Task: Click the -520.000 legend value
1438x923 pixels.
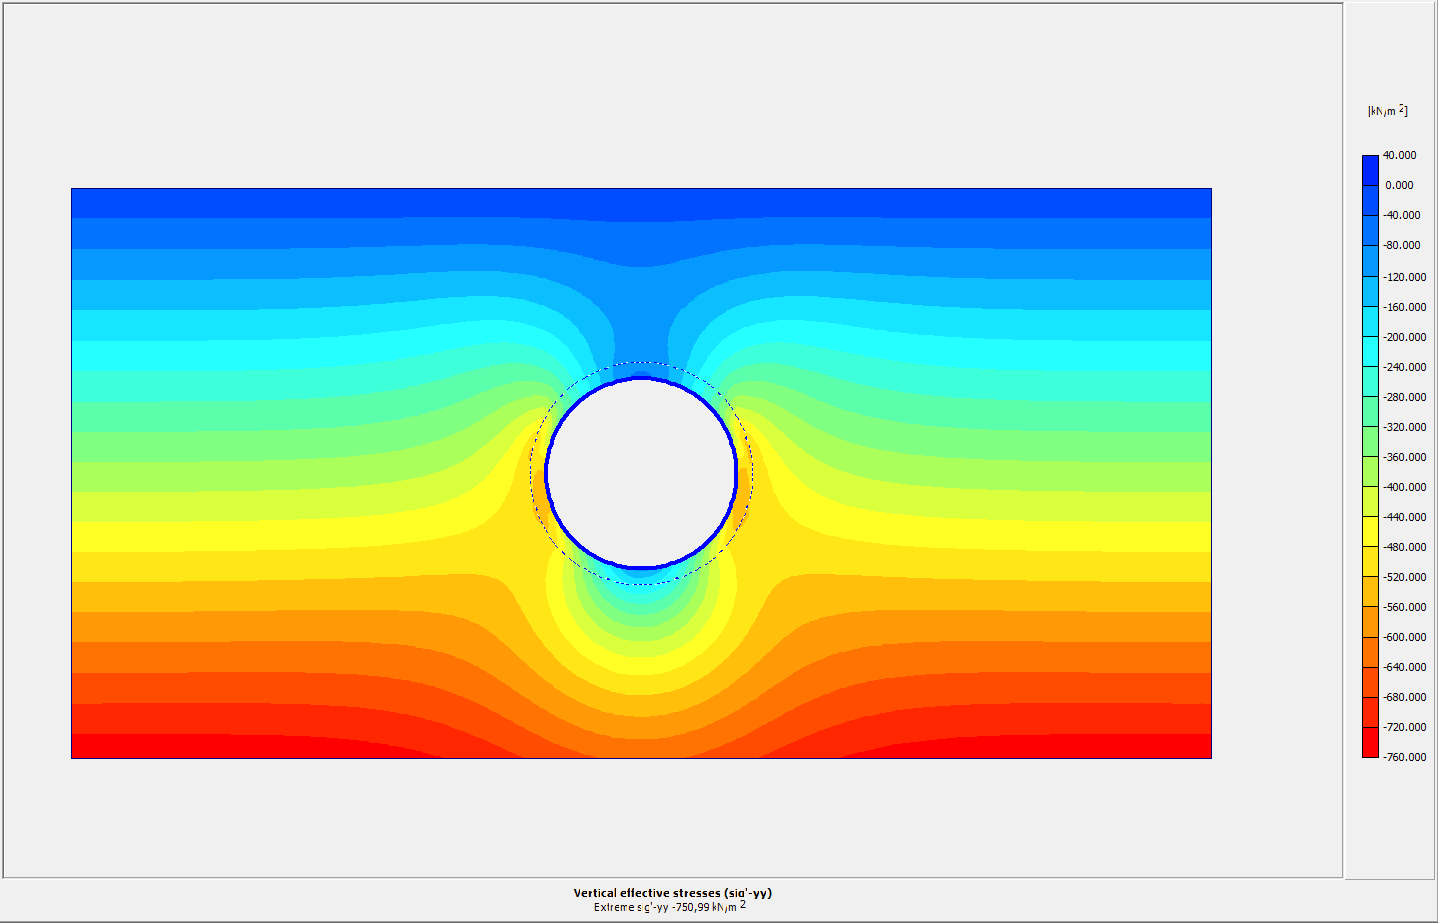Action: pyautogui.click(x=1404, y=577)
